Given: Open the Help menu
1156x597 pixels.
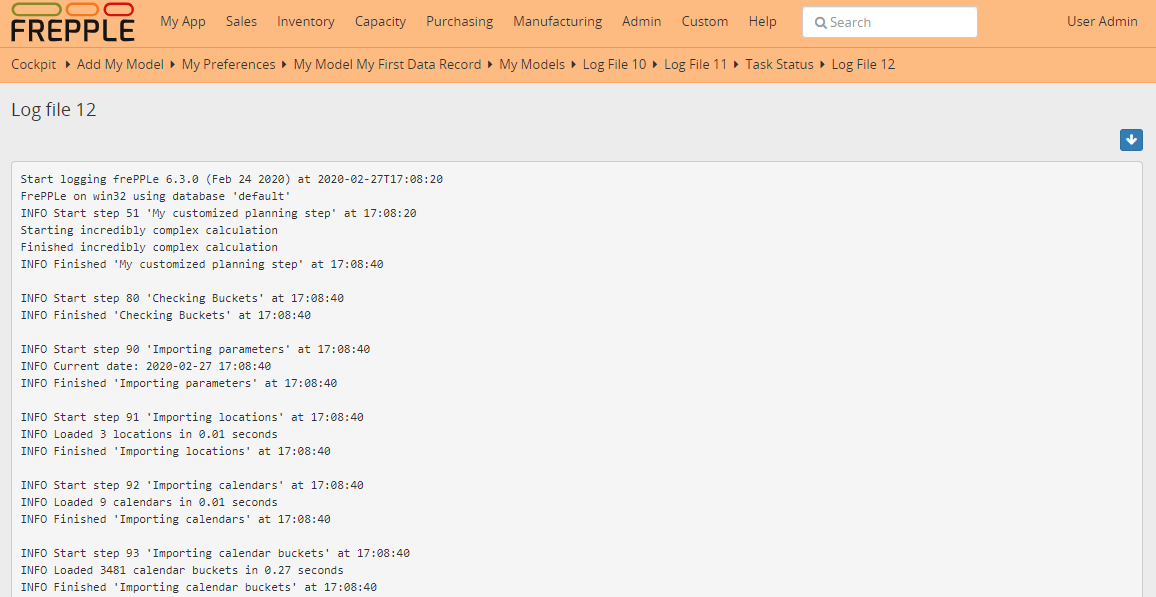Looking at the screenshot, I should [762, 21].
